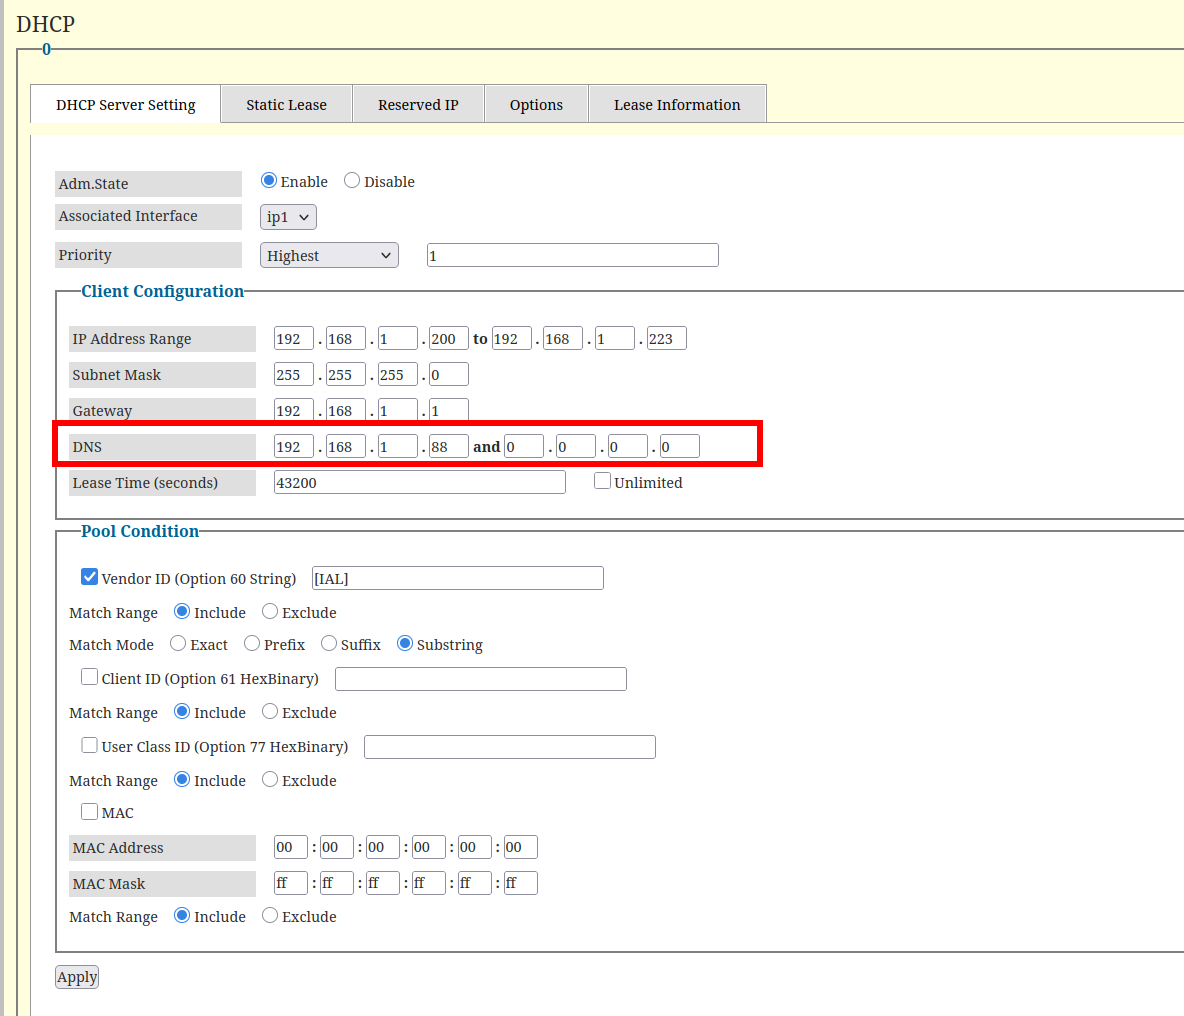Select Enable for Adm.State

pos(269,181)
